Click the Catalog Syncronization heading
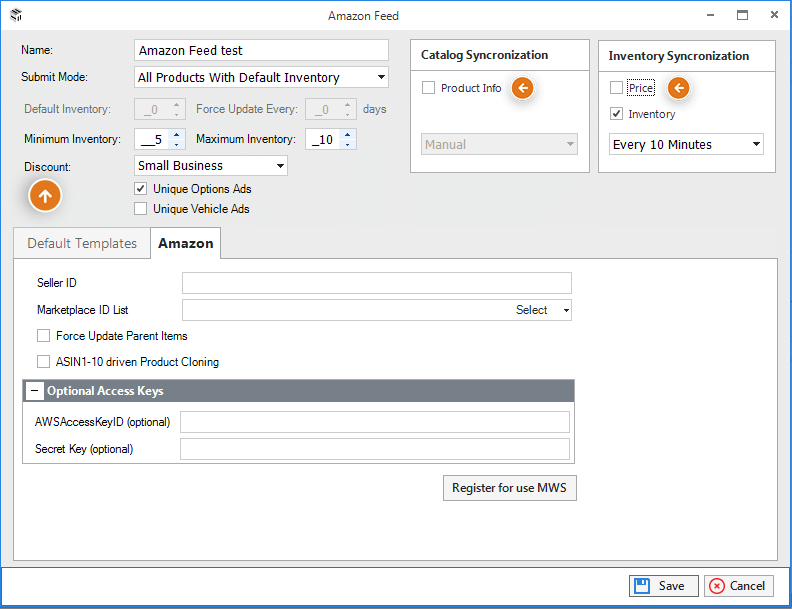Viewport: 792px width, 609px height. point(484,55)
